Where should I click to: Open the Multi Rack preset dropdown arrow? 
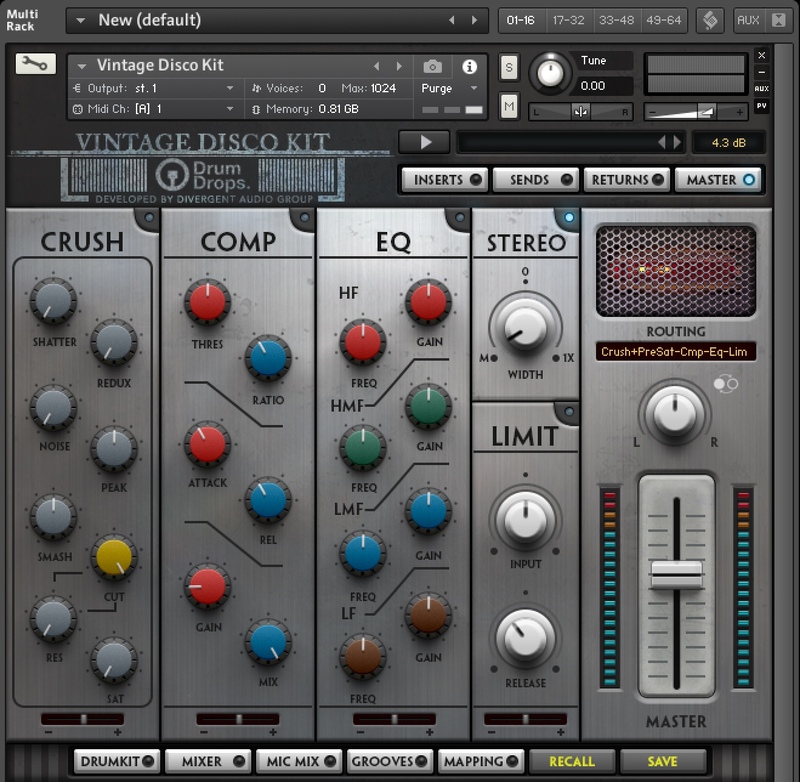click(x=80, y=20)
